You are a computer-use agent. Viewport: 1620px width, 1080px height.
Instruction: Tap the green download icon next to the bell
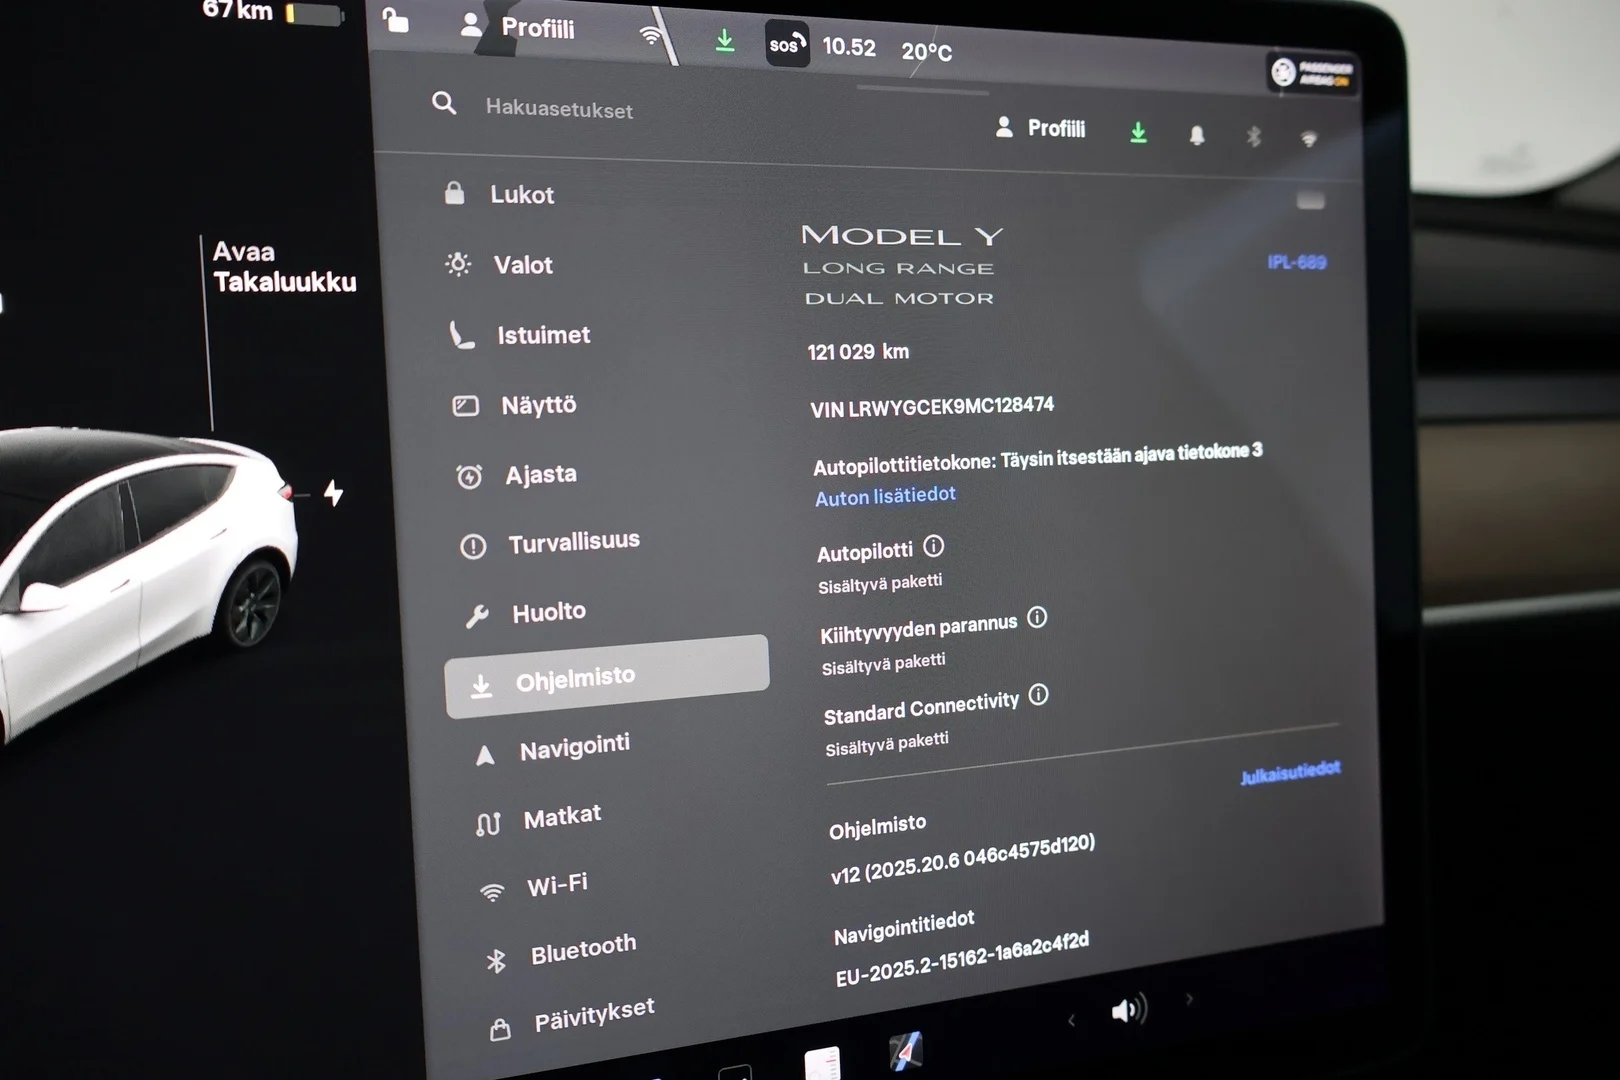pos(1138,132)
